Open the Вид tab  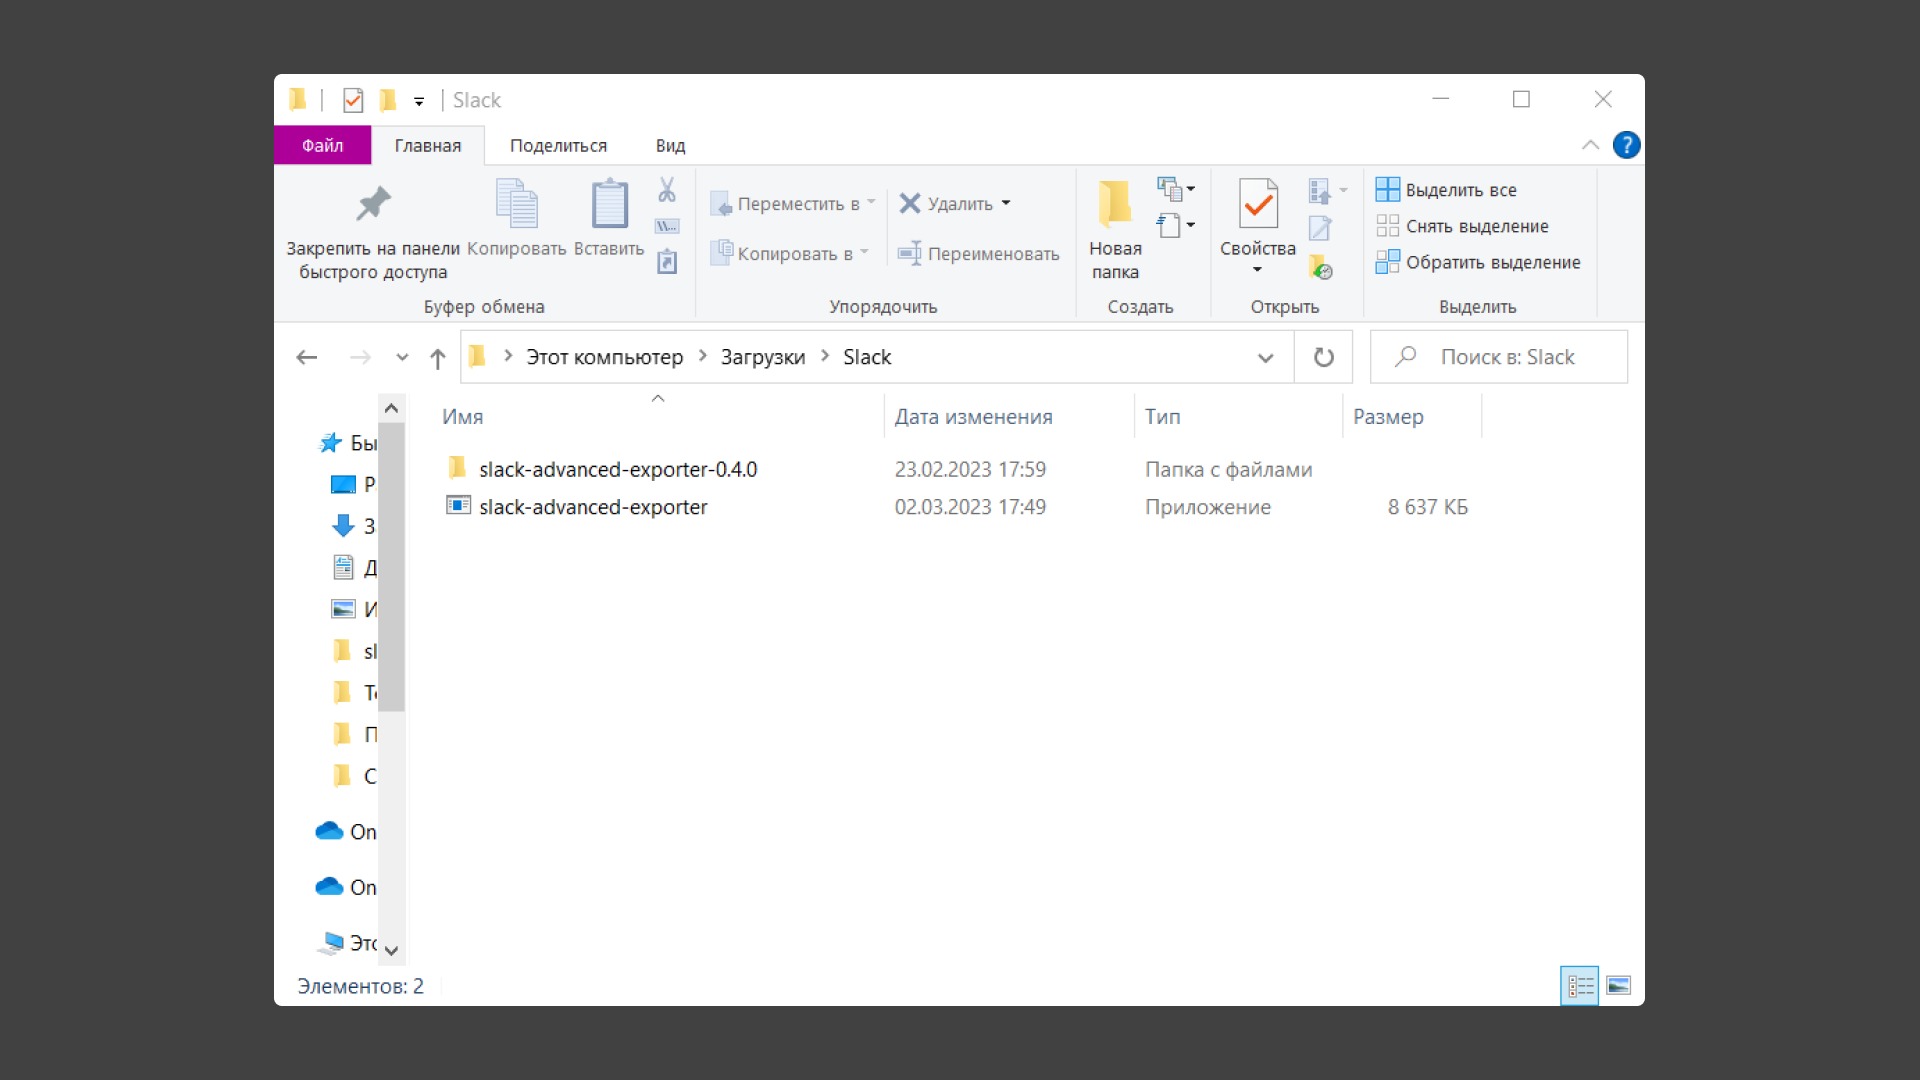point(670,146)
